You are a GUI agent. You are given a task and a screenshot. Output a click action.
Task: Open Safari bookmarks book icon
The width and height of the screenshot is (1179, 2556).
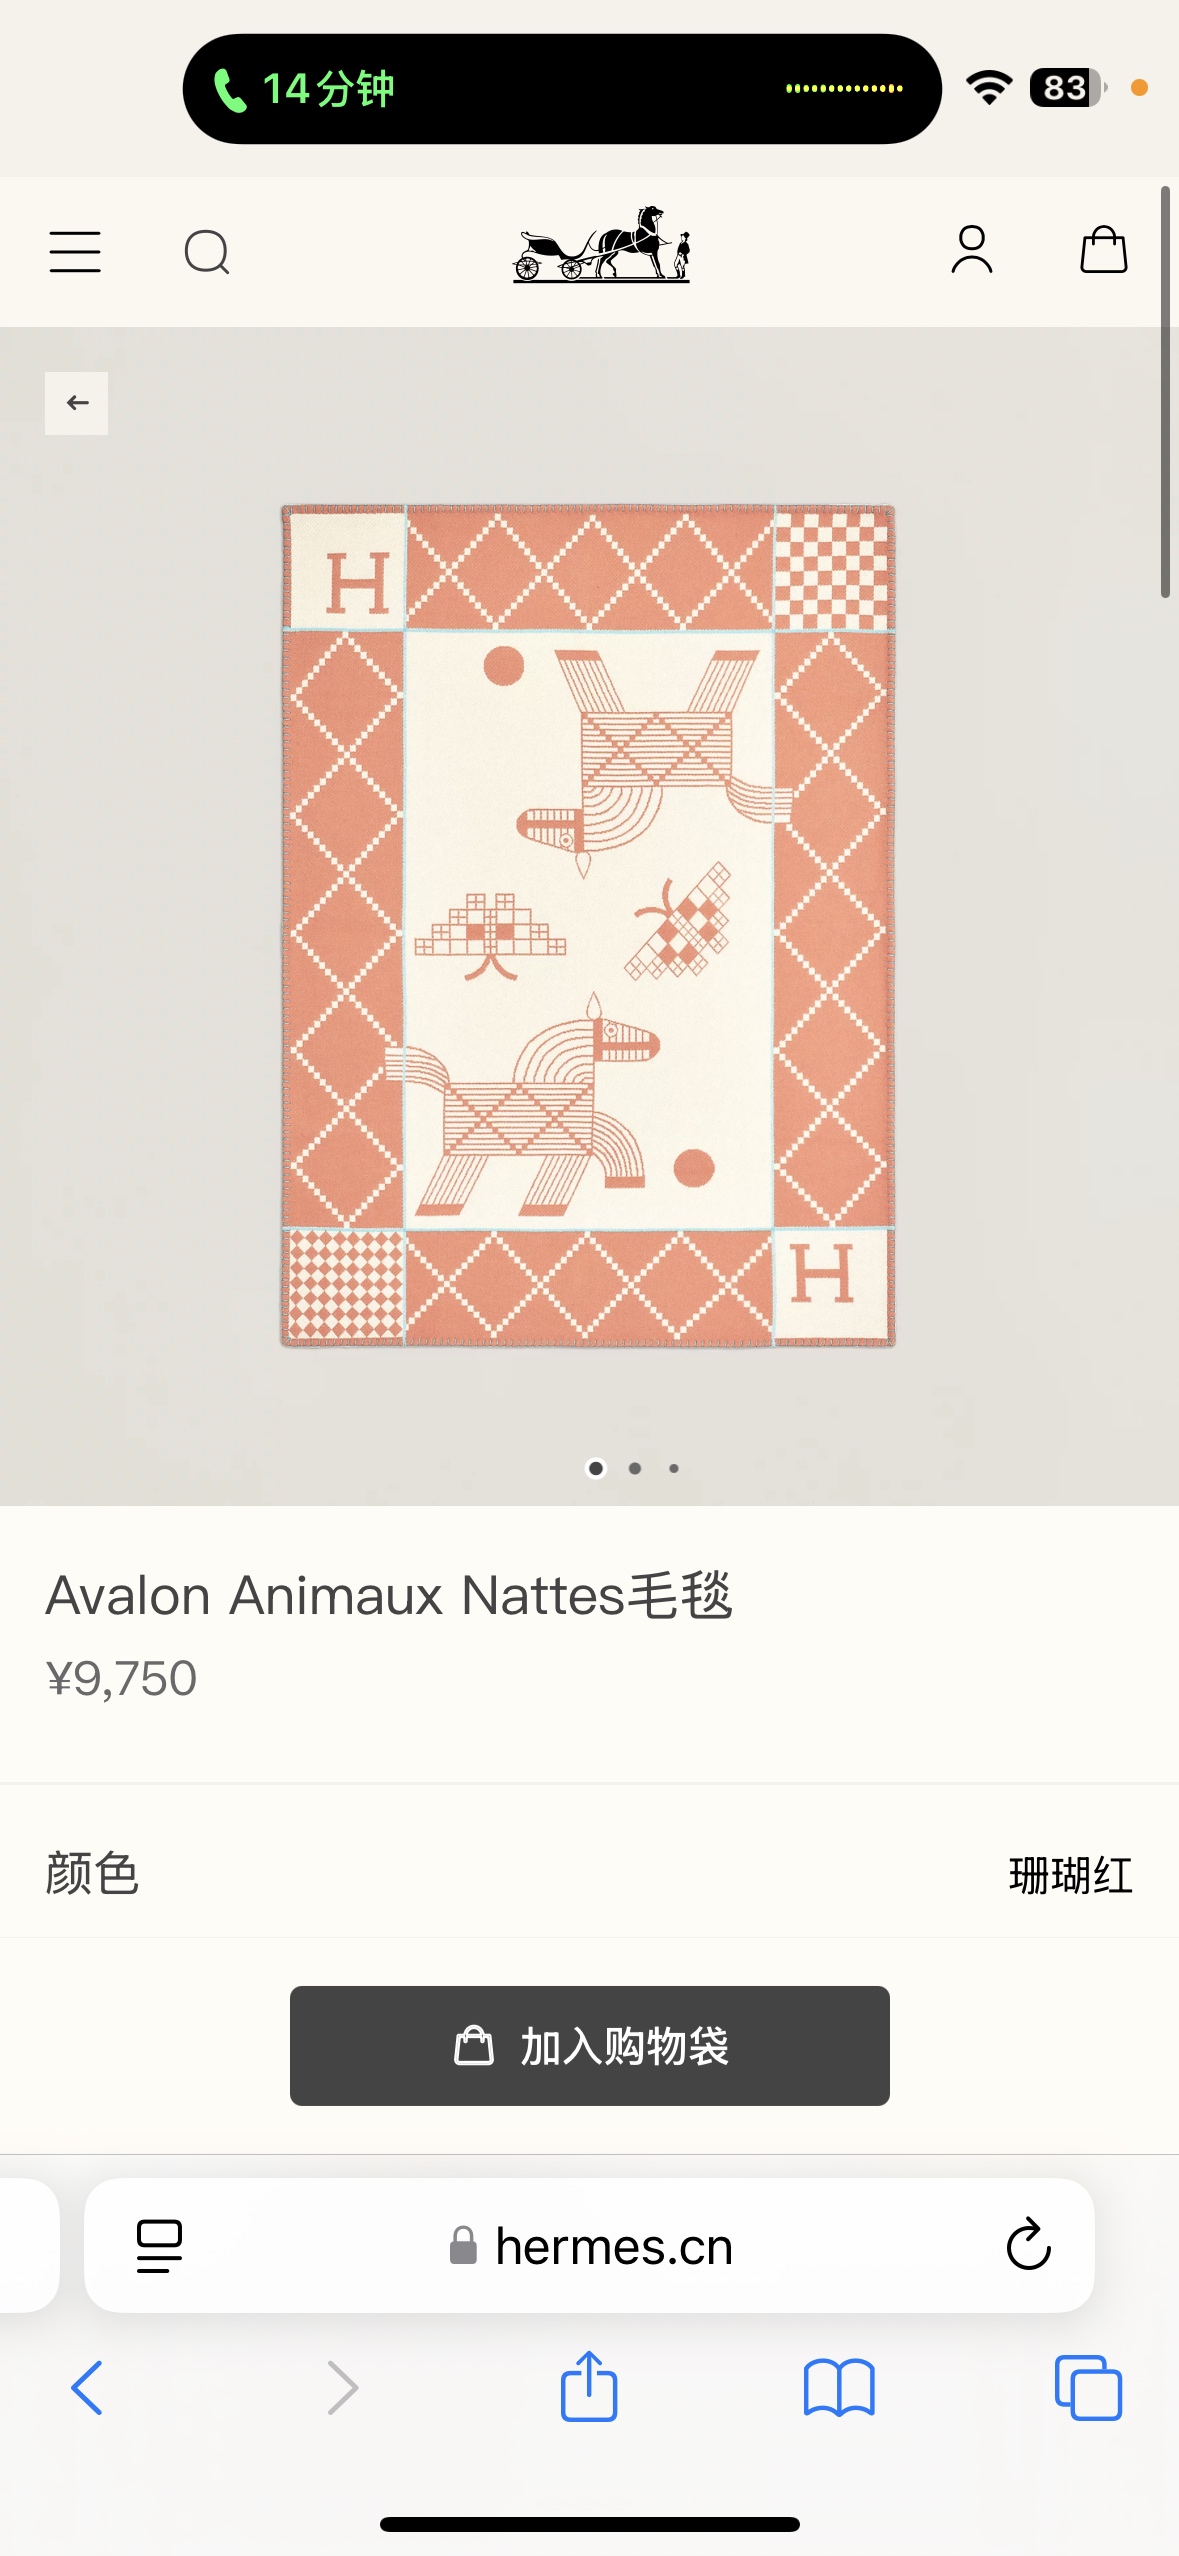tap(839, 2388)
